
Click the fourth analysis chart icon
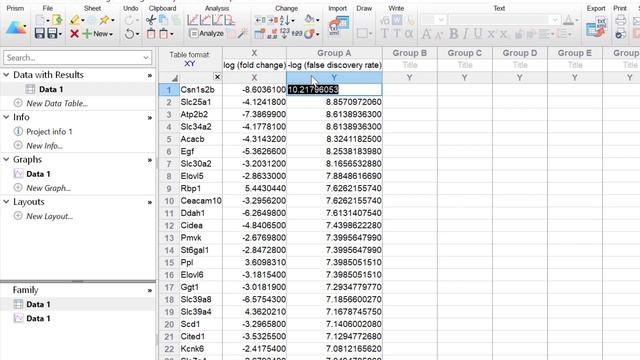click(230, 20)
